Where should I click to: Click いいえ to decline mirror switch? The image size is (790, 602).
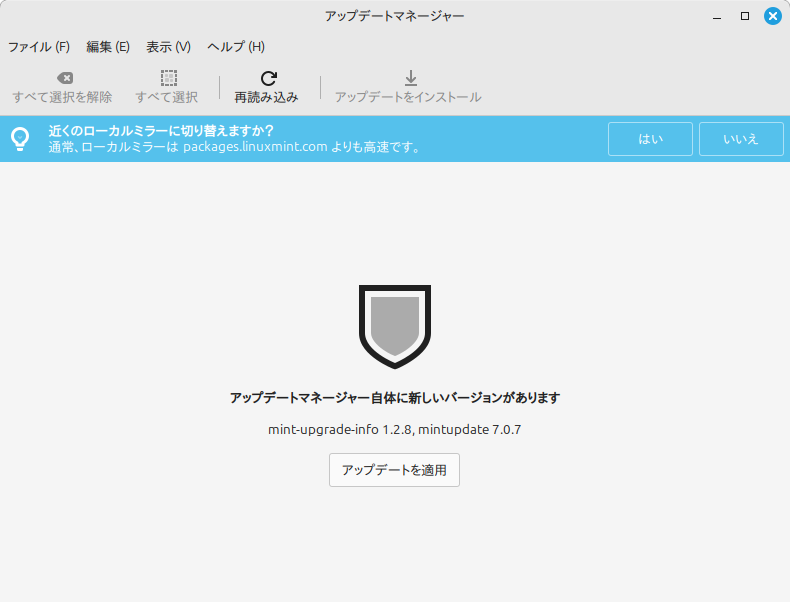pos(741,139)
